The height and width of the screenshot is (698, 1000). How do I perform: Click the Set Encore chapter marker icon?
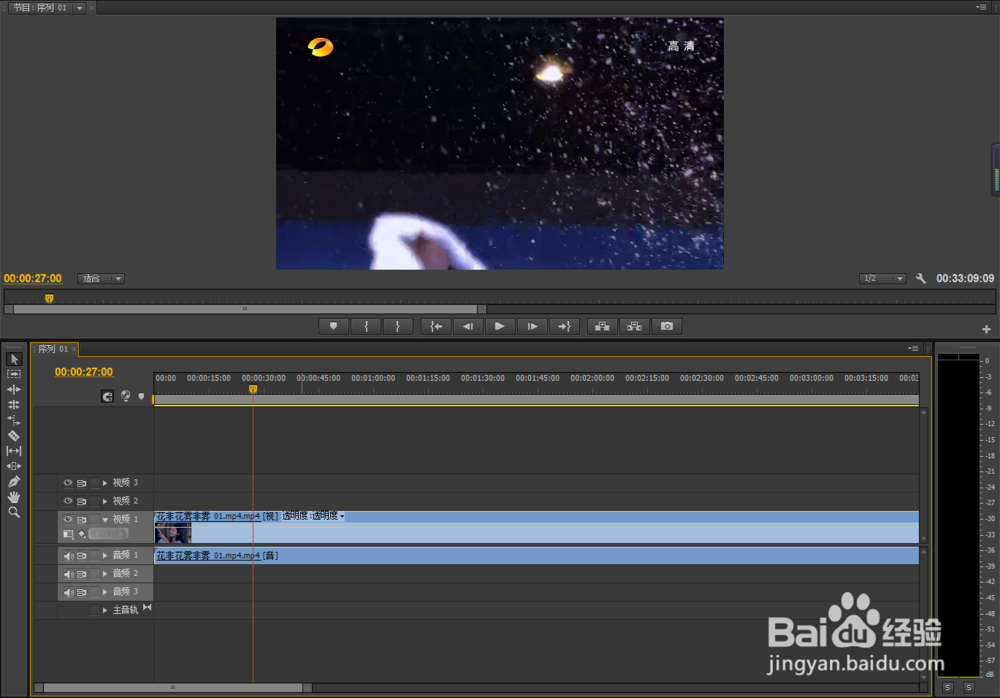click(126, 396)
